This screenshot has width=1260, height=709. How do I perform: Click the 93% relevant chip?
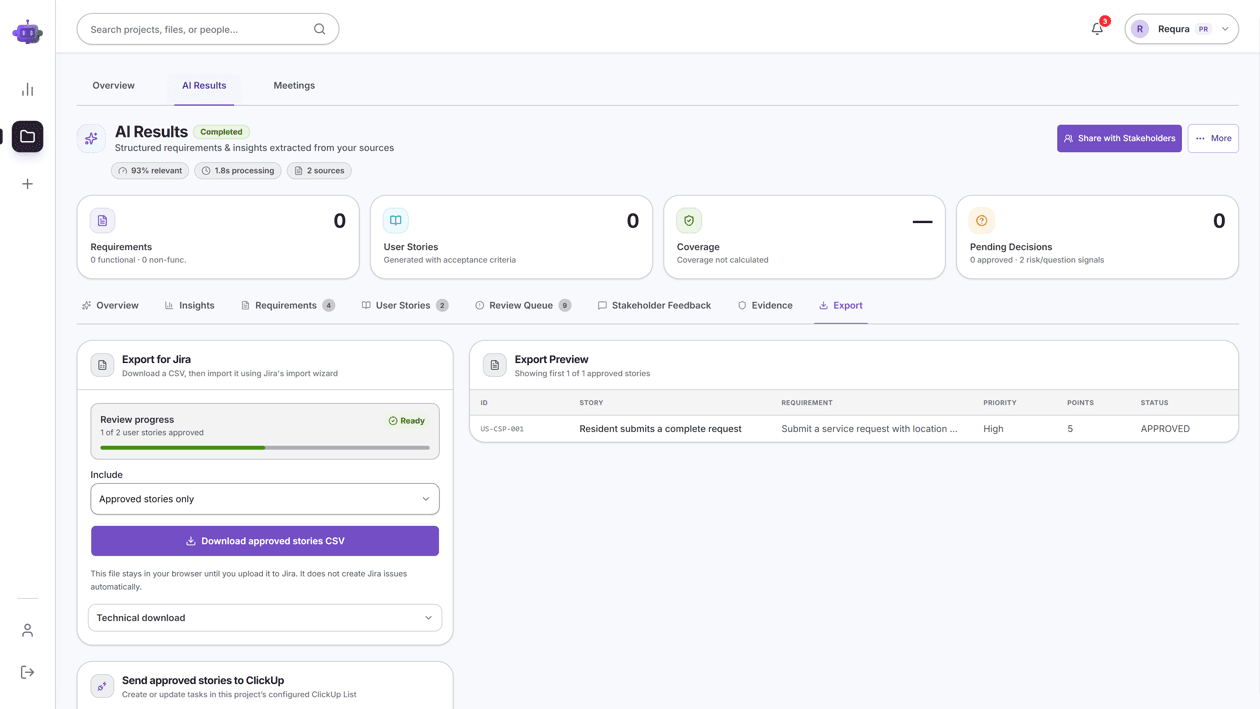(150, 171)
